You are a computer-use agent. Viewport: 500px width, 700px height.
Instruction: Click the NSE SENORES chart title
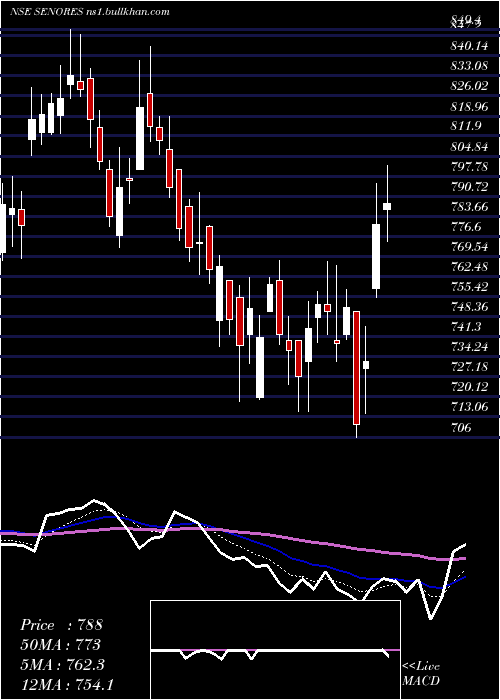[x=46, y=12]
